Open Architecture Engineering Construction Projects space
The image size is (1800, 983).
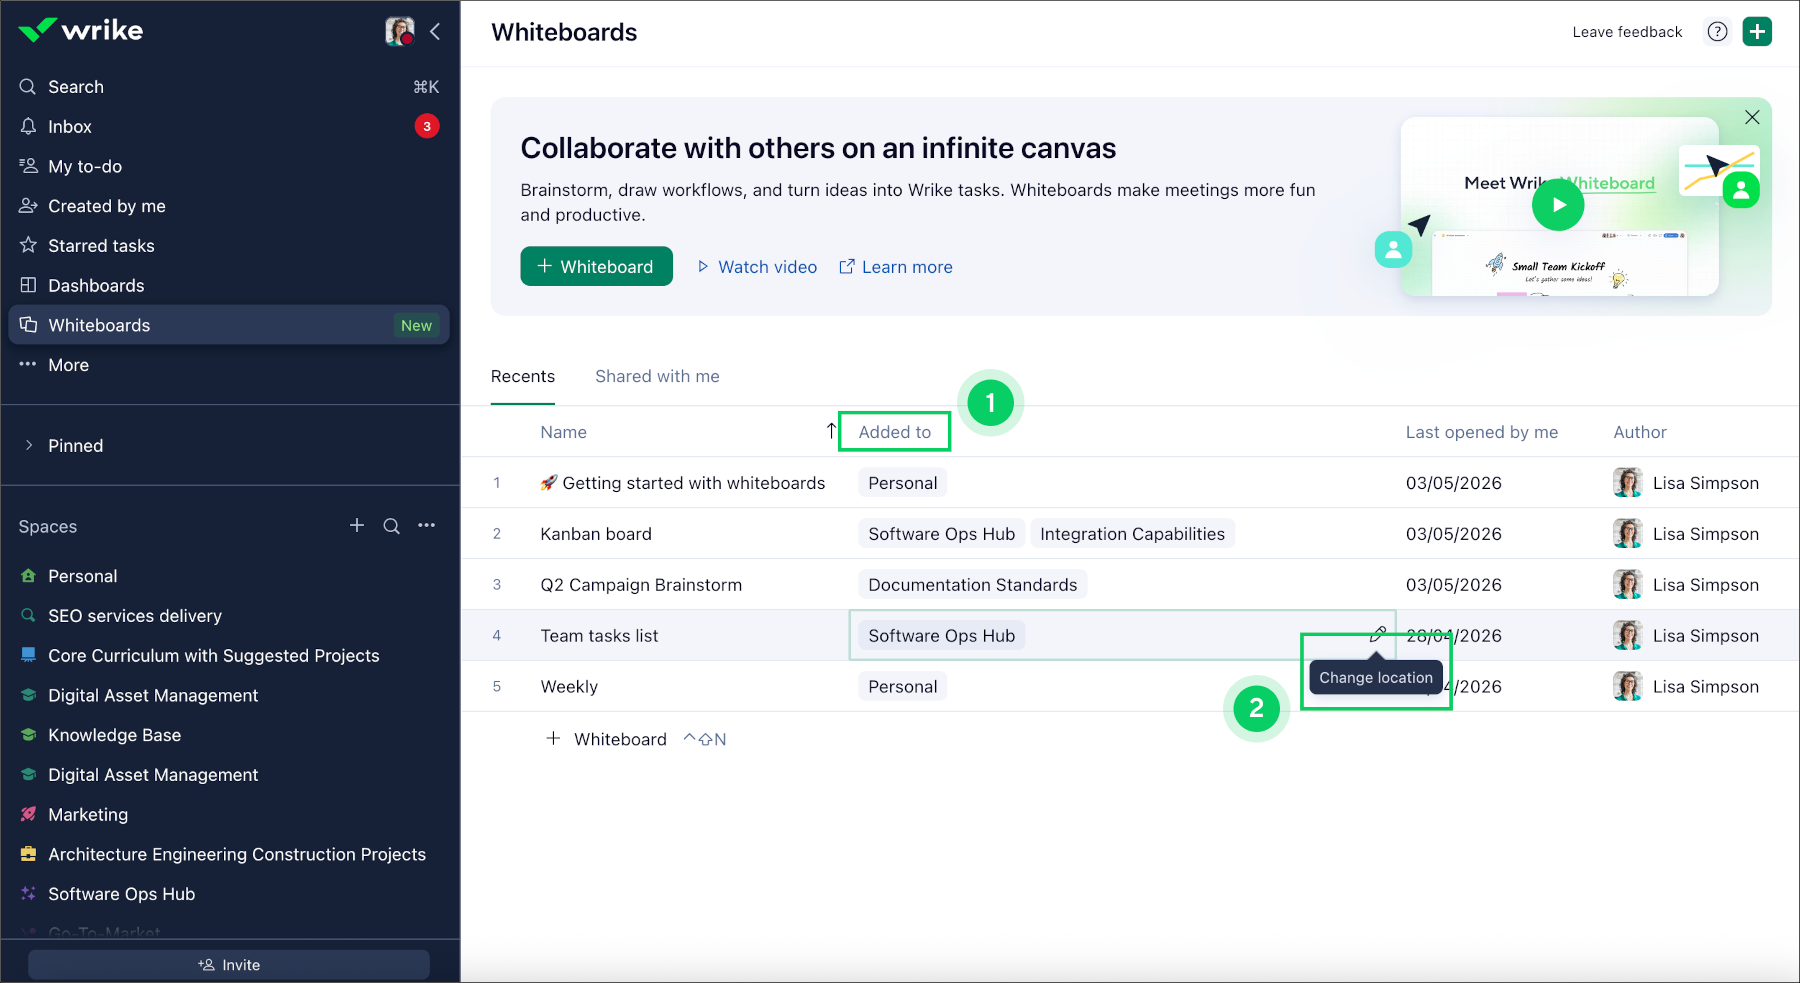click(229, 855)
